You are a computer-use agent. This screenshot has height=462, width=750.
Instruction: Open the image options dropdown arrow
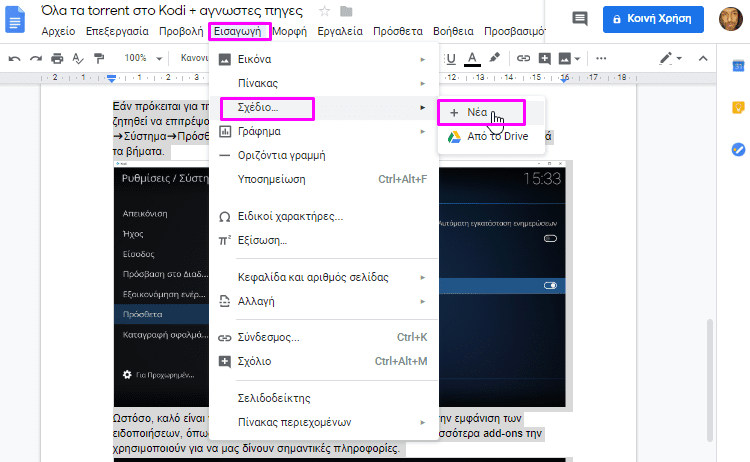577,59
